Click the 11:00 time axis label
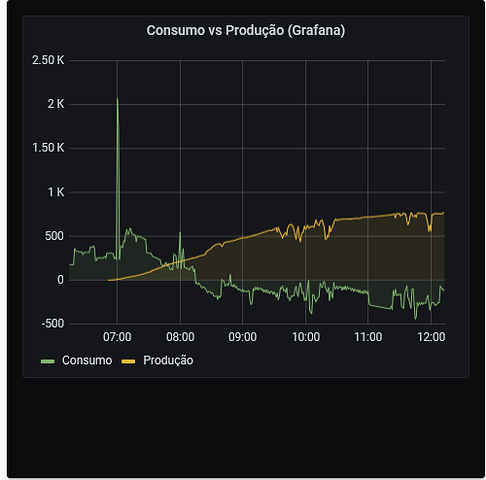The width and height of the screenshot is (486, 480). pos(368,337)
